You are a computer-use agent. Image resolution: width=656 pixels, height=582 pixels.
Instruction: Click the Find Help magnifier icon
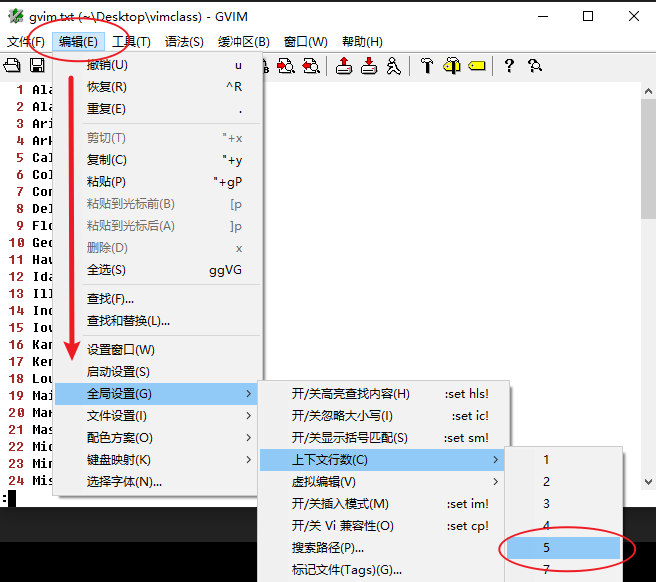(535, 66)
